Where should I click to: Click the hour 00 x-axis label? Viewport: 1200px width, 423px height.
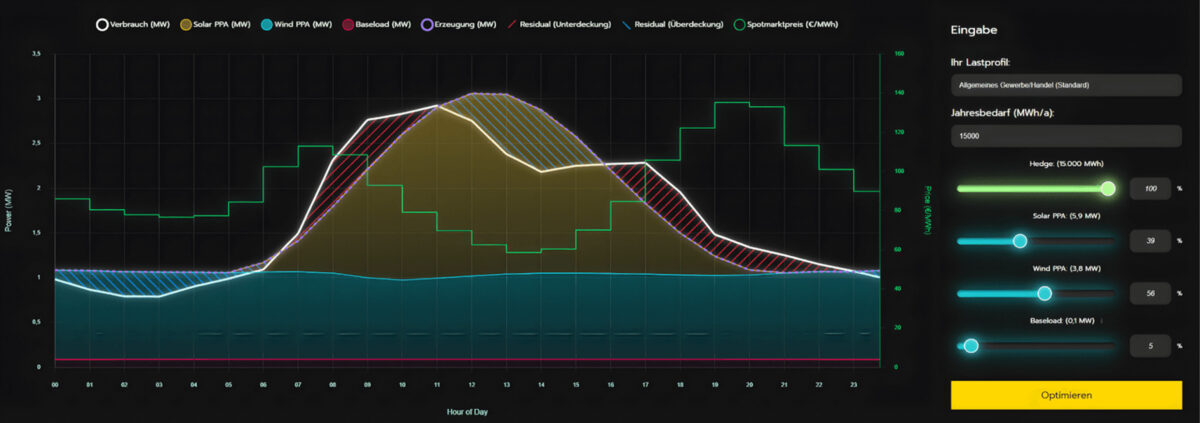pos(54,384)
